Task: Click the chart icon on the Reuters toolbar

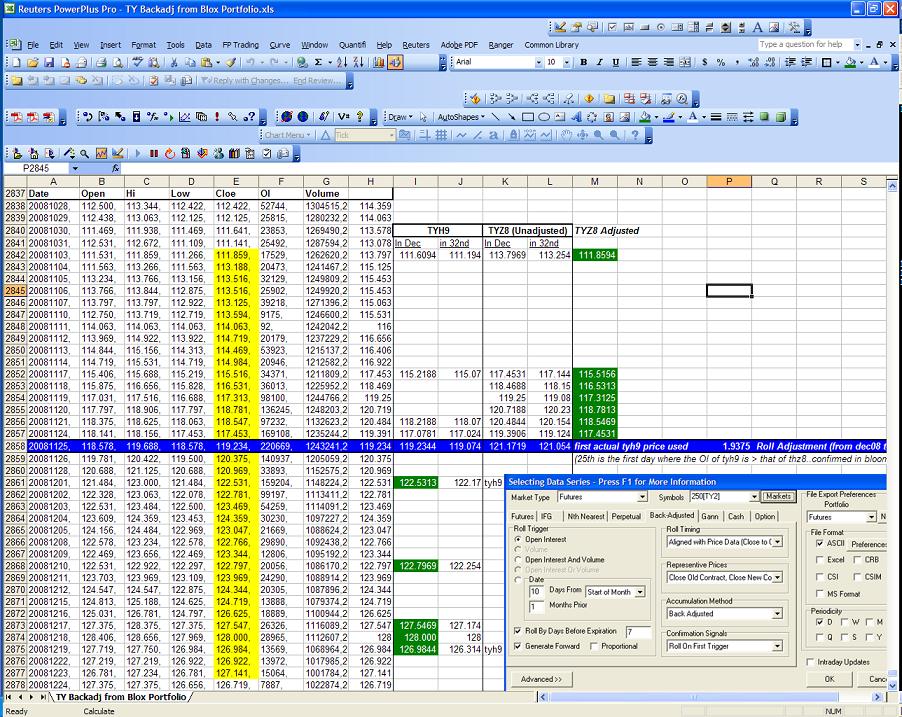Action: click(x=101, y=151)
